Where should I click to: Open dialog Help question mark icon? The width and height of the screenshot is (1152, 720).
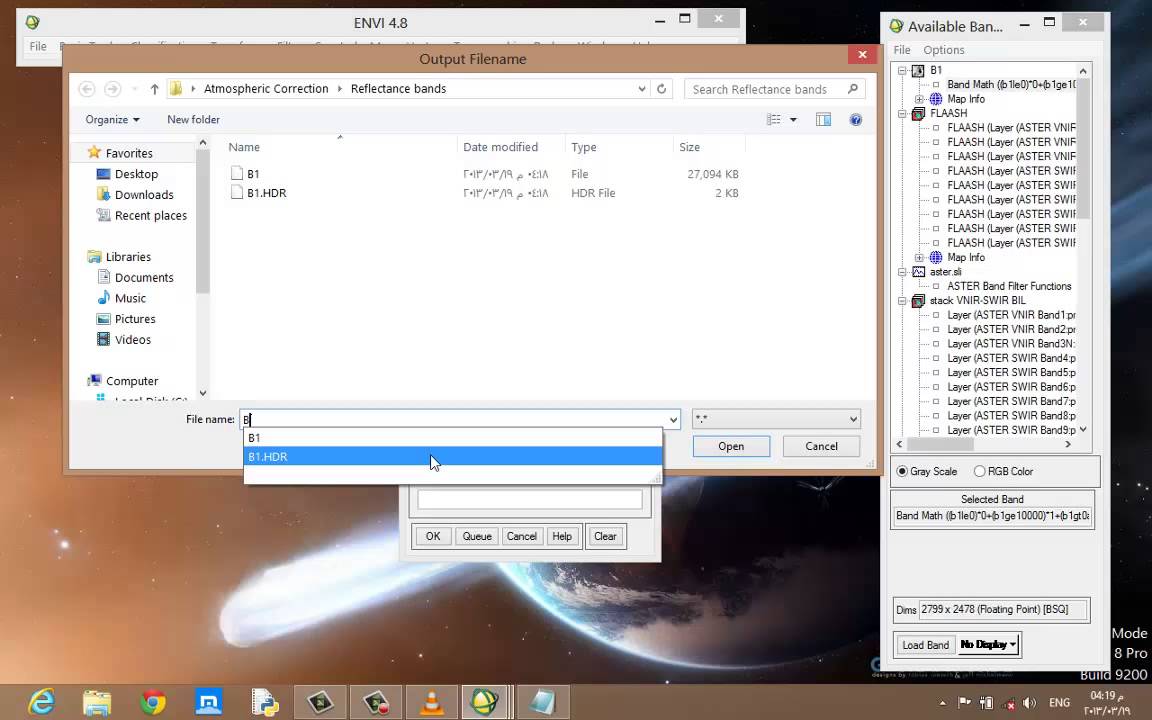(x=855, y=119)
